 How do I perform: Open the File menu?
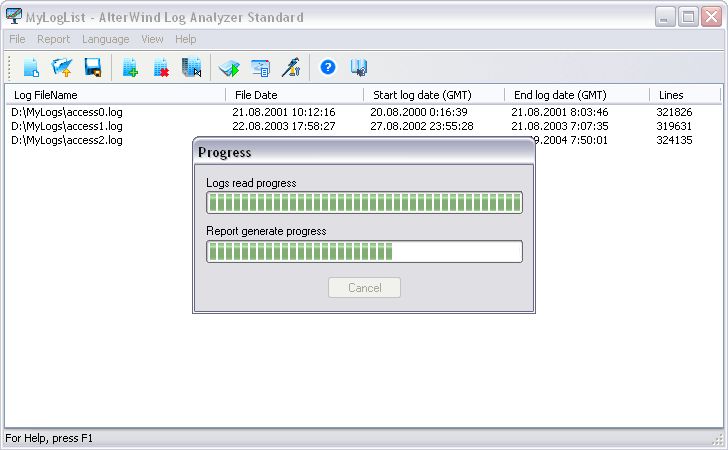click(17, 39)
